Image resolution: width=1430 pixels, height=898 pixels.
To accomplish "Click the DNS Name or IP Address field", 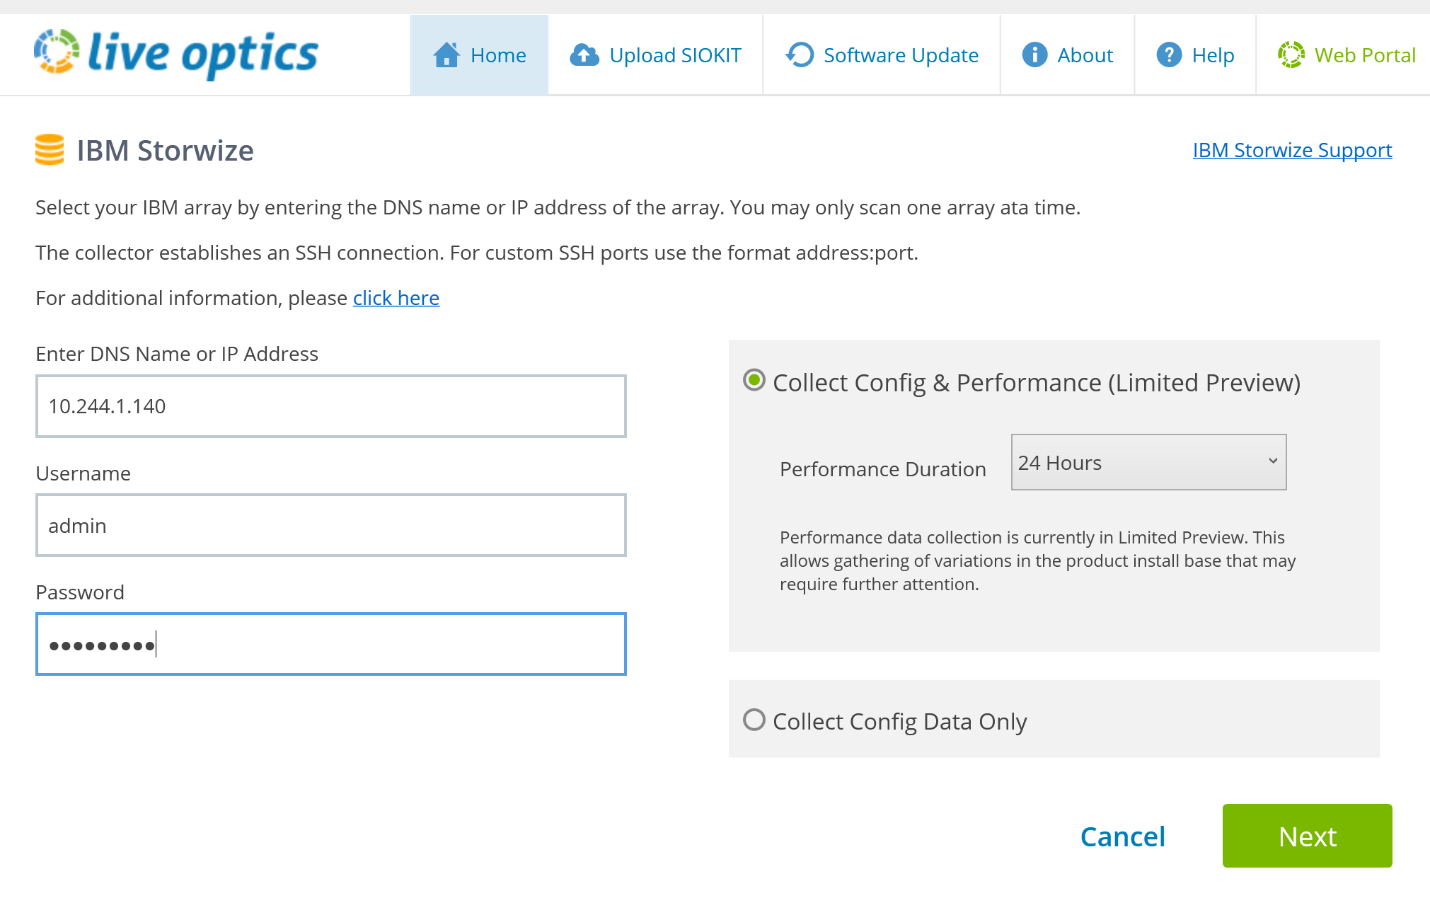I will (x=330, y=406).
